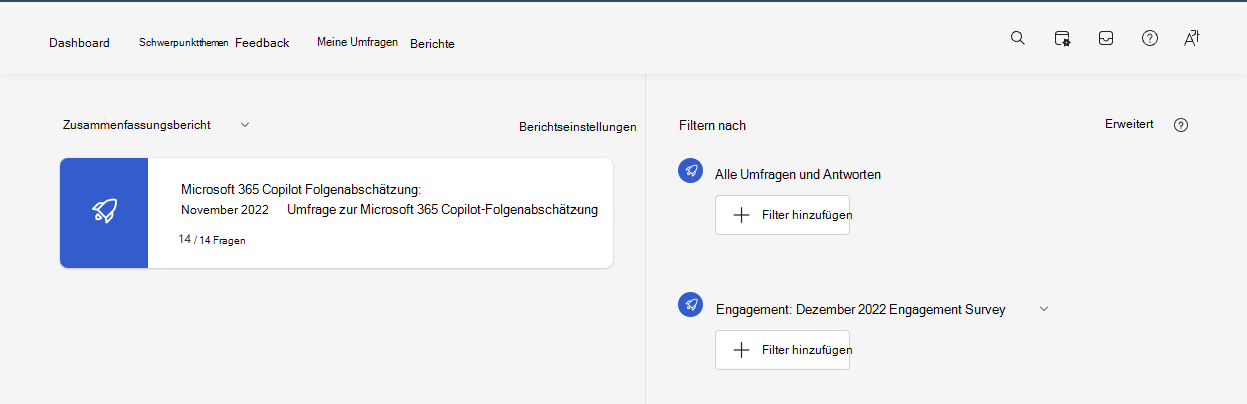The image size is (1247, 404).
Task: Open the Meine Umfragen tab
Action: 358,42
